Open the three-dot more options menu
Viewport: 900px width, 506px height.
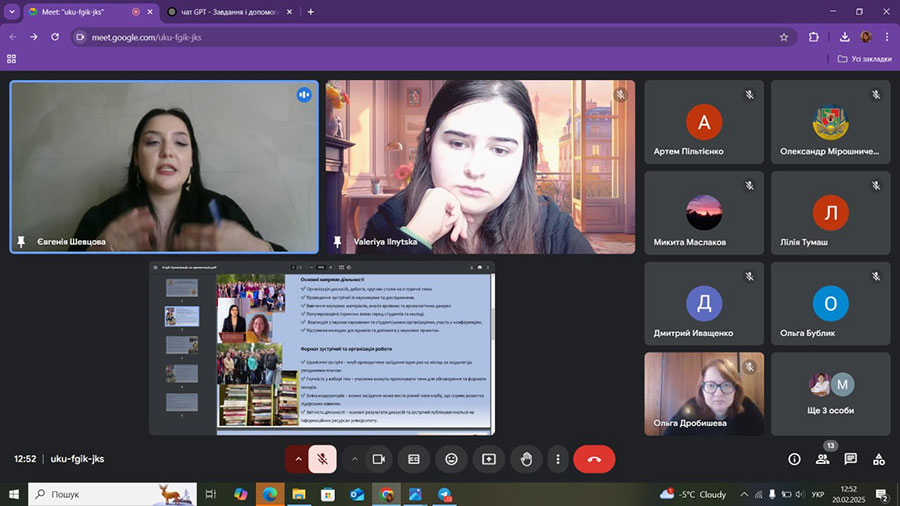558,459
